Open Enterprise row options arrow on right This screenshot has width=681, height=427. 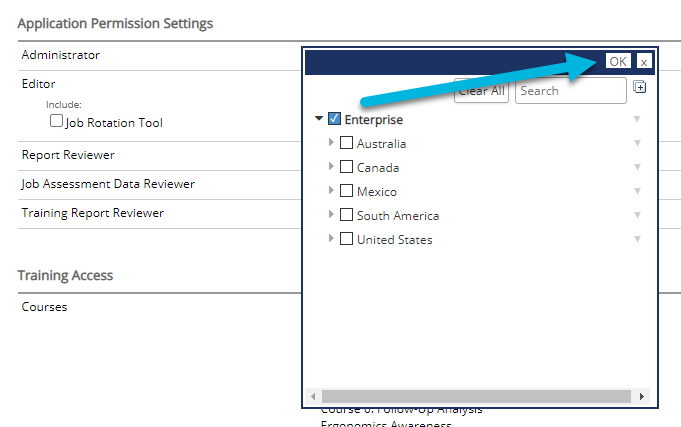tap(637, 119)
